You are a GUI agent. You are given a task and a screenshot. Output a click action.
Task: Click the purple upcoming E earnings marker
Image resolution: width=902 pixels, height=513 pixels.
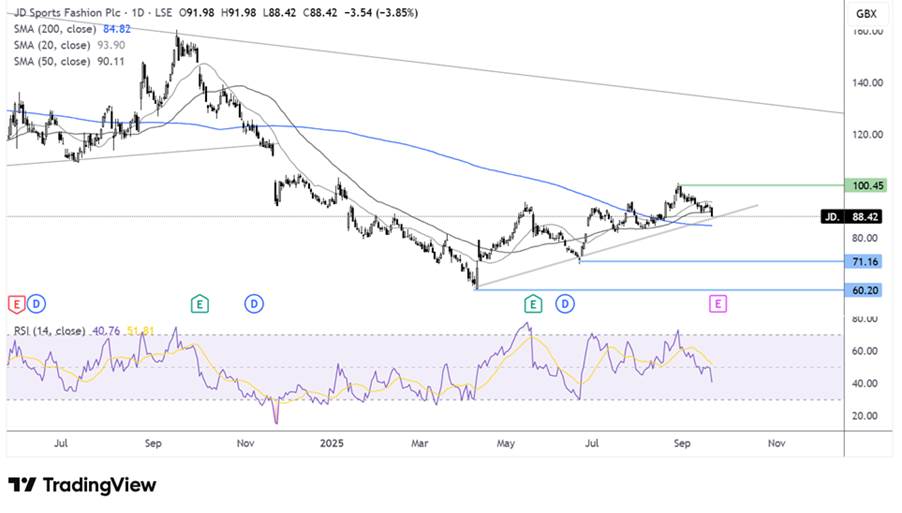(717, 304)
